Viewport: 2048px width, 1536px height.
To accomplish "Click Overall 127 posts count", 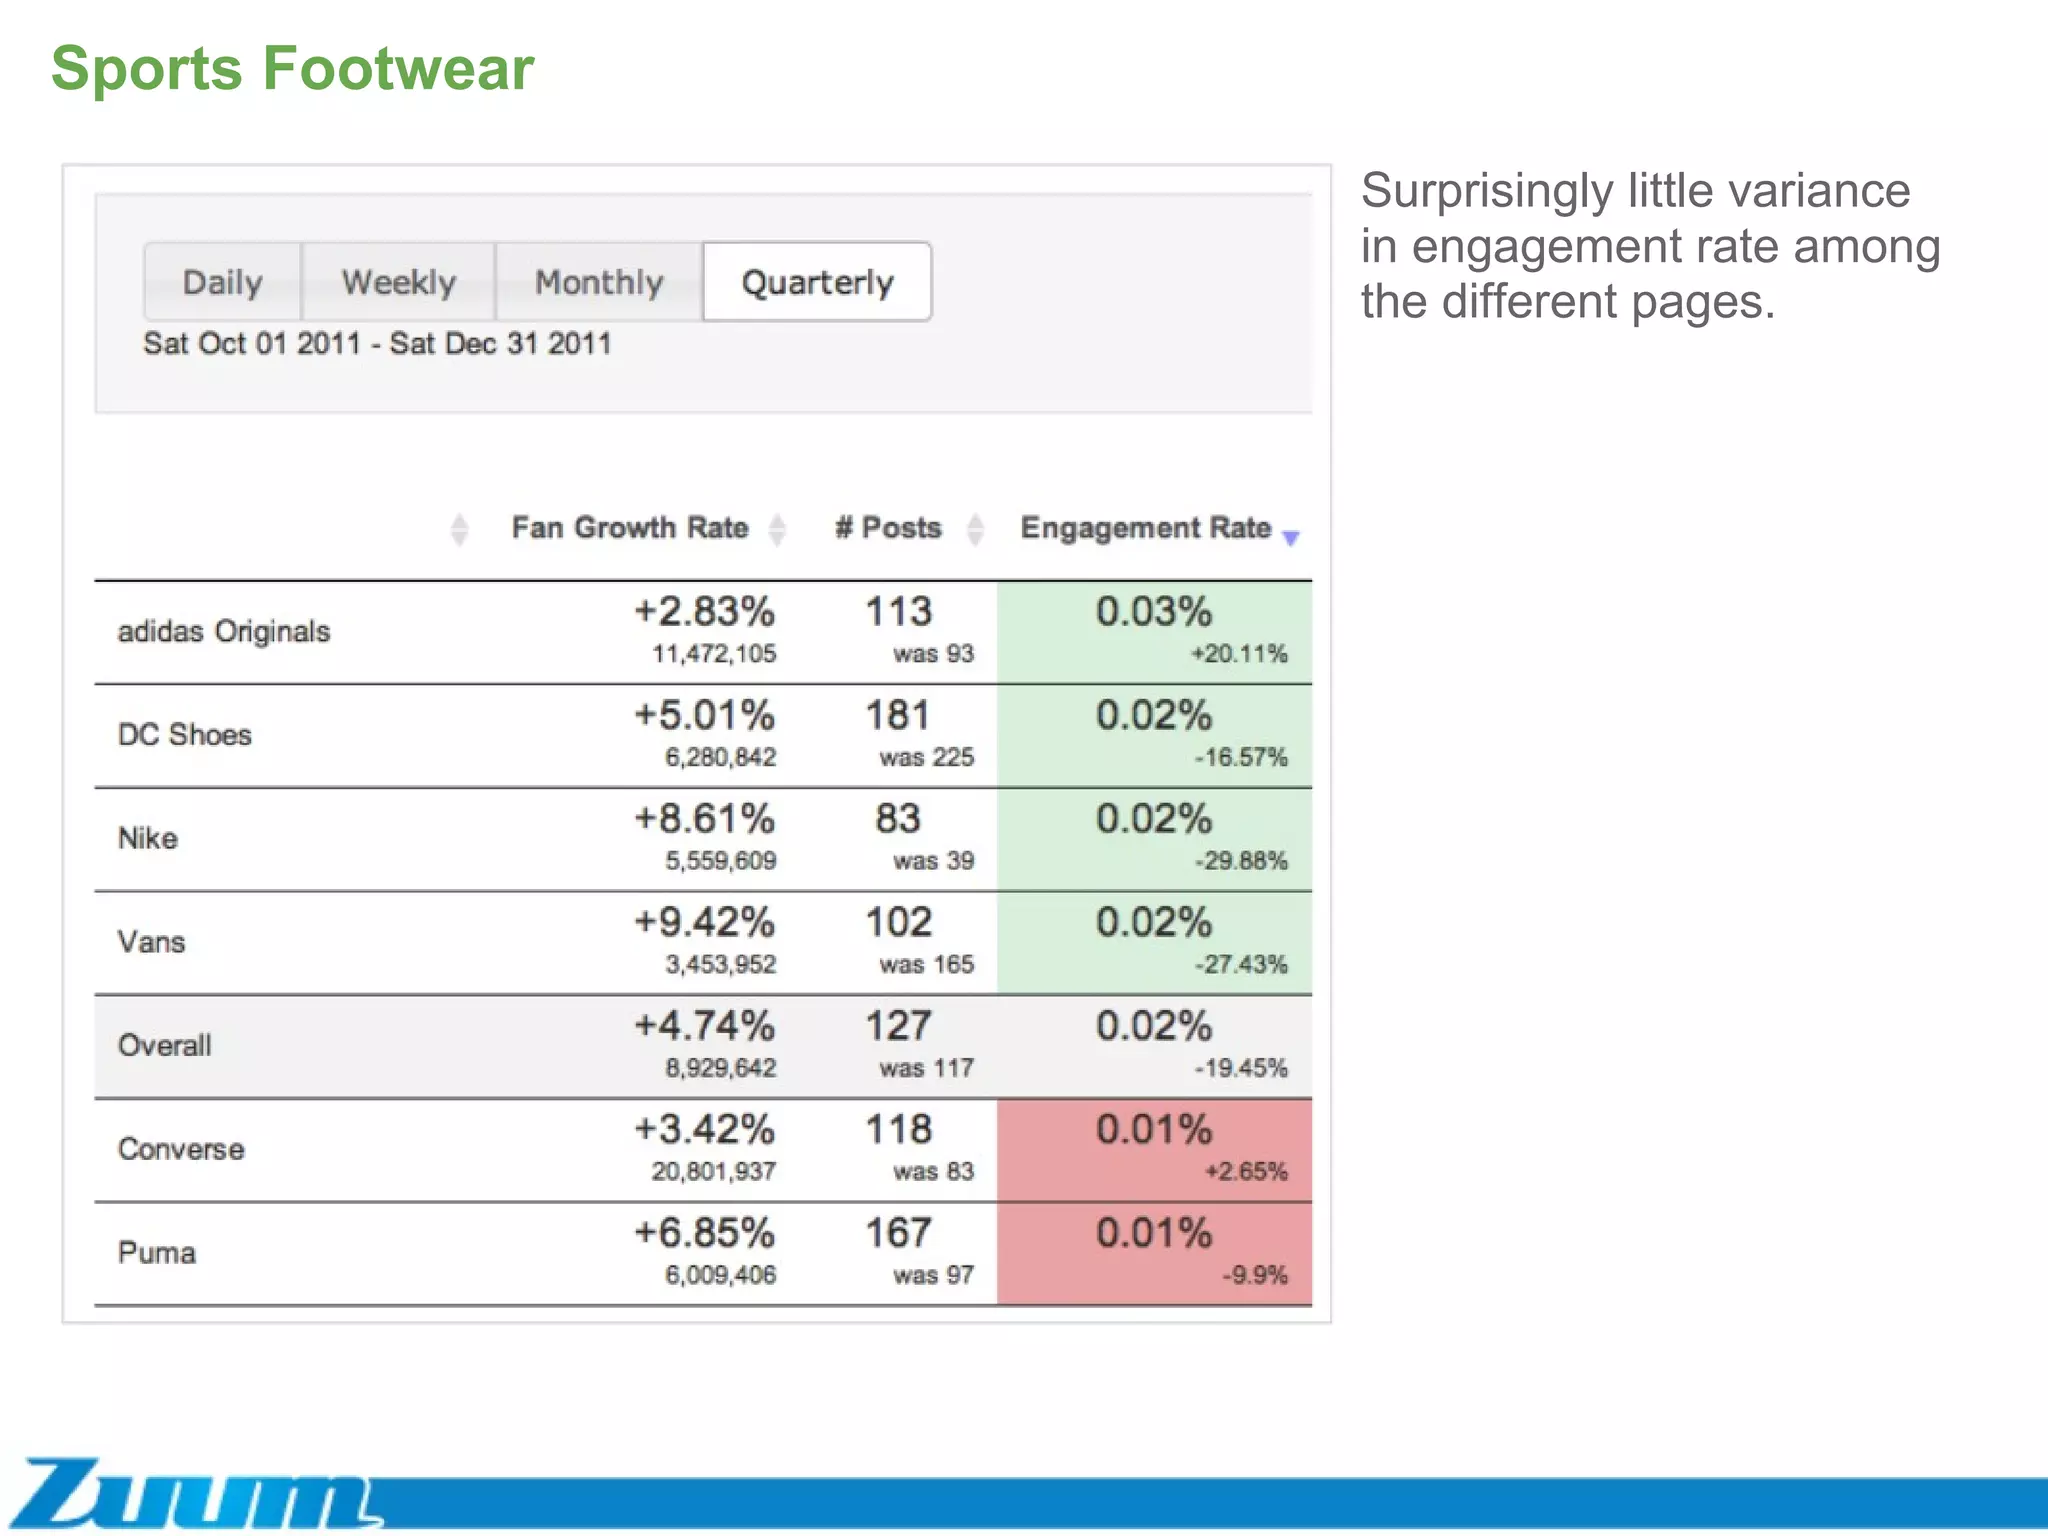I will 899,1025.
